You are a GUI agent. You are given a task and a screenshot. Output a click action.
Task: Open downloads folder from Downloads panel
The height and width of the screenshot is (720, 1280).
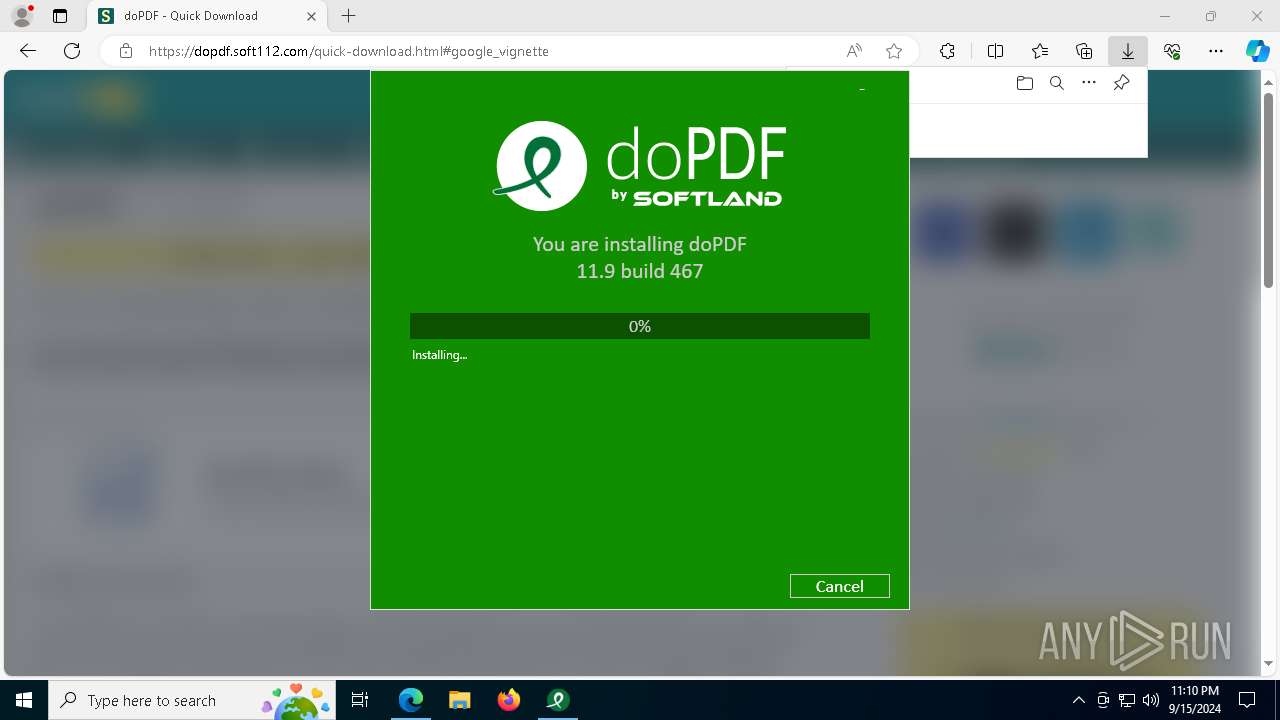[1024, 83]
